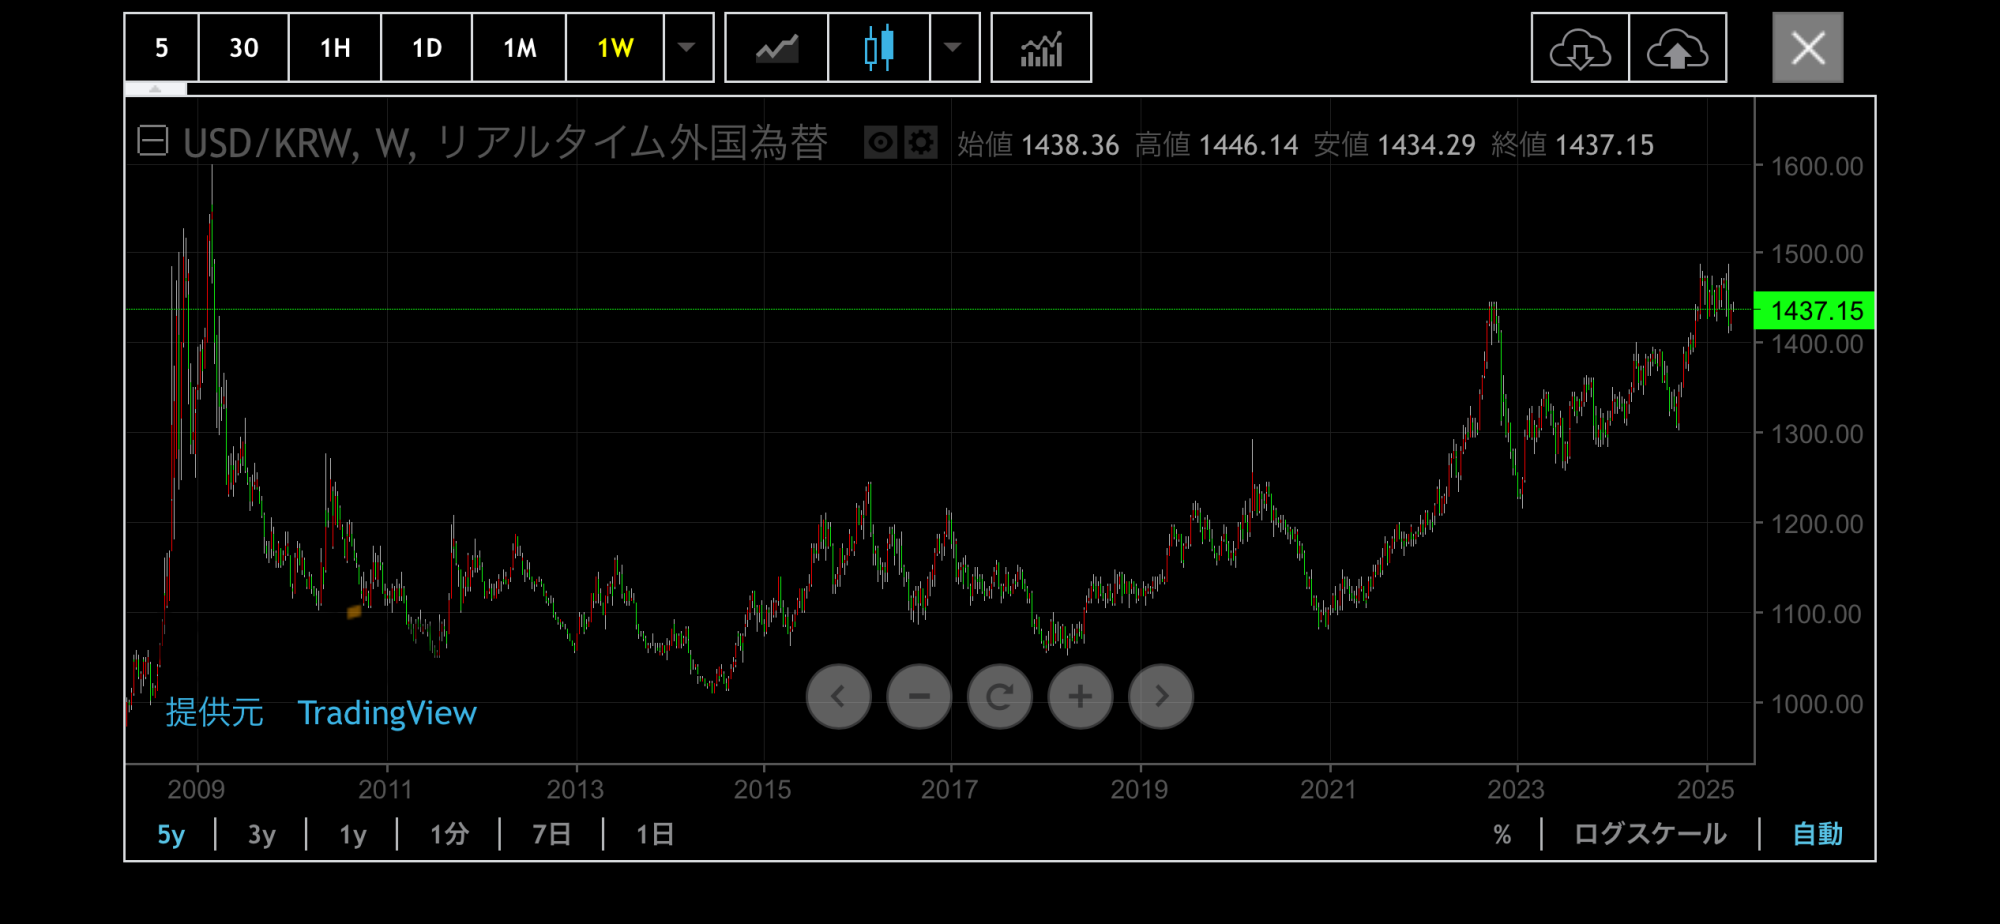Reset the chart view with the refresh button
The height and width of the screenshot is (924, 2000).
point(1000,696)
